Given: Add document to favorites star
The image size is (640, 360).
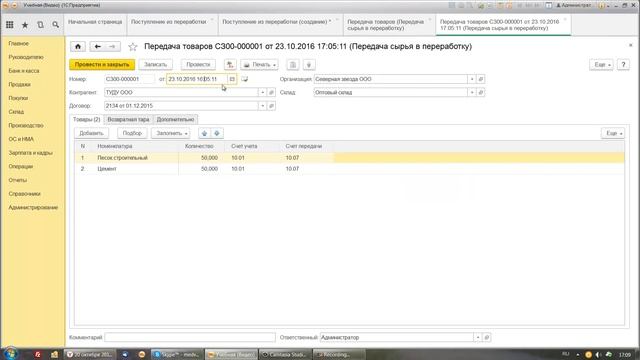Looking at the screenshot, I should pos(133,47).
